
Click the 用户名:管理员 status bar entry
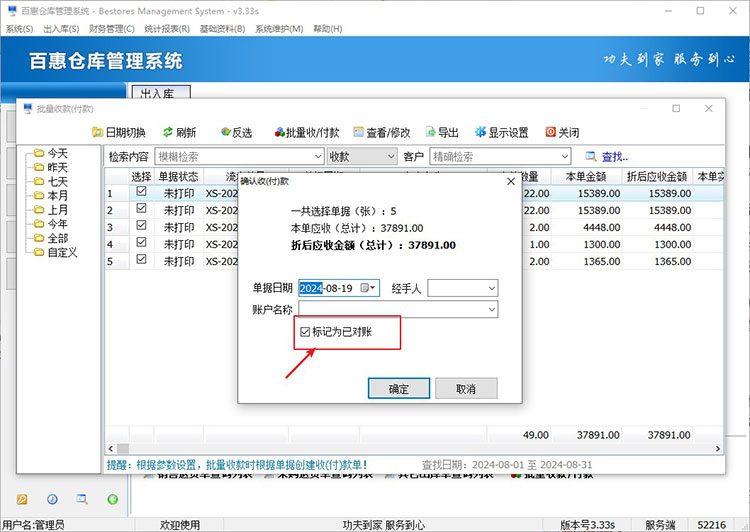coord(33,525)
